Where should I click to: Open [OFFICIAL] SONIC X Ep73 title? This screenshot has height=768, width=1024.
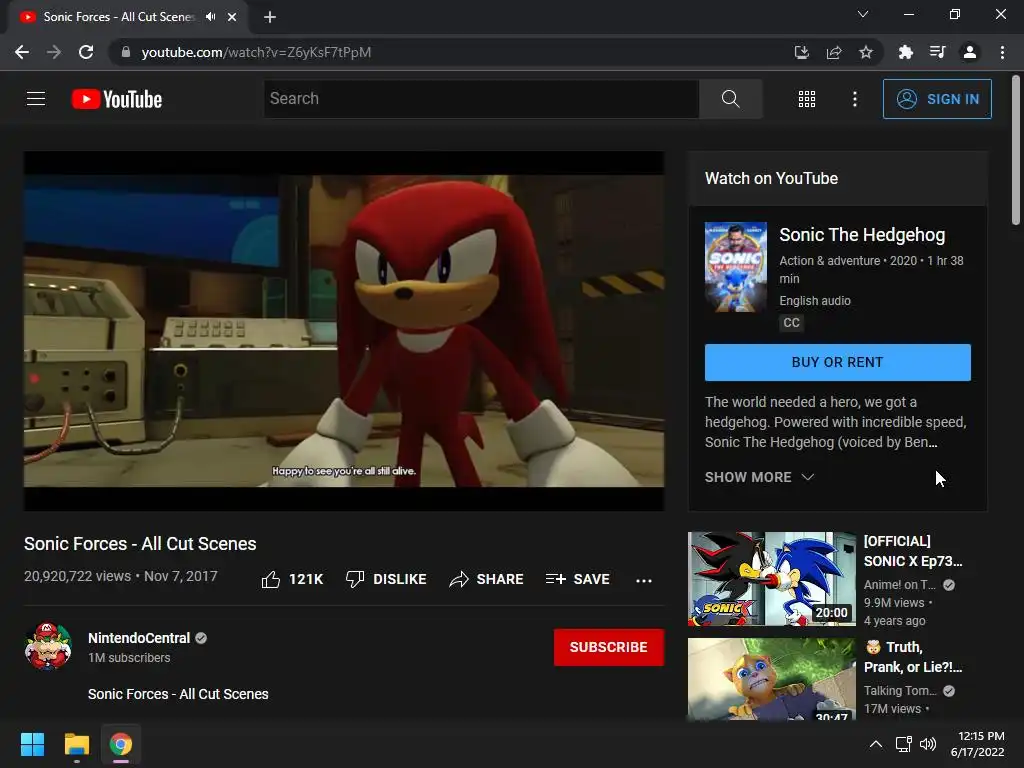click(913, 551)
